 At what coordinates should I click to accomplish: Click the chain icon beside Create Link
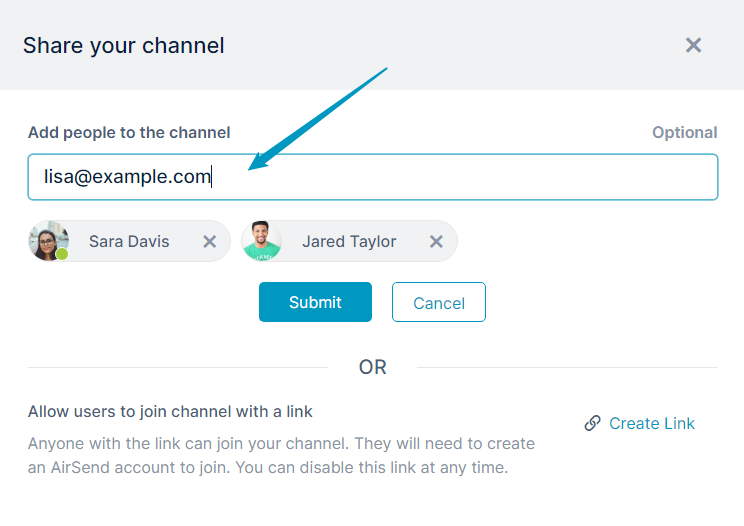[593, 423]
